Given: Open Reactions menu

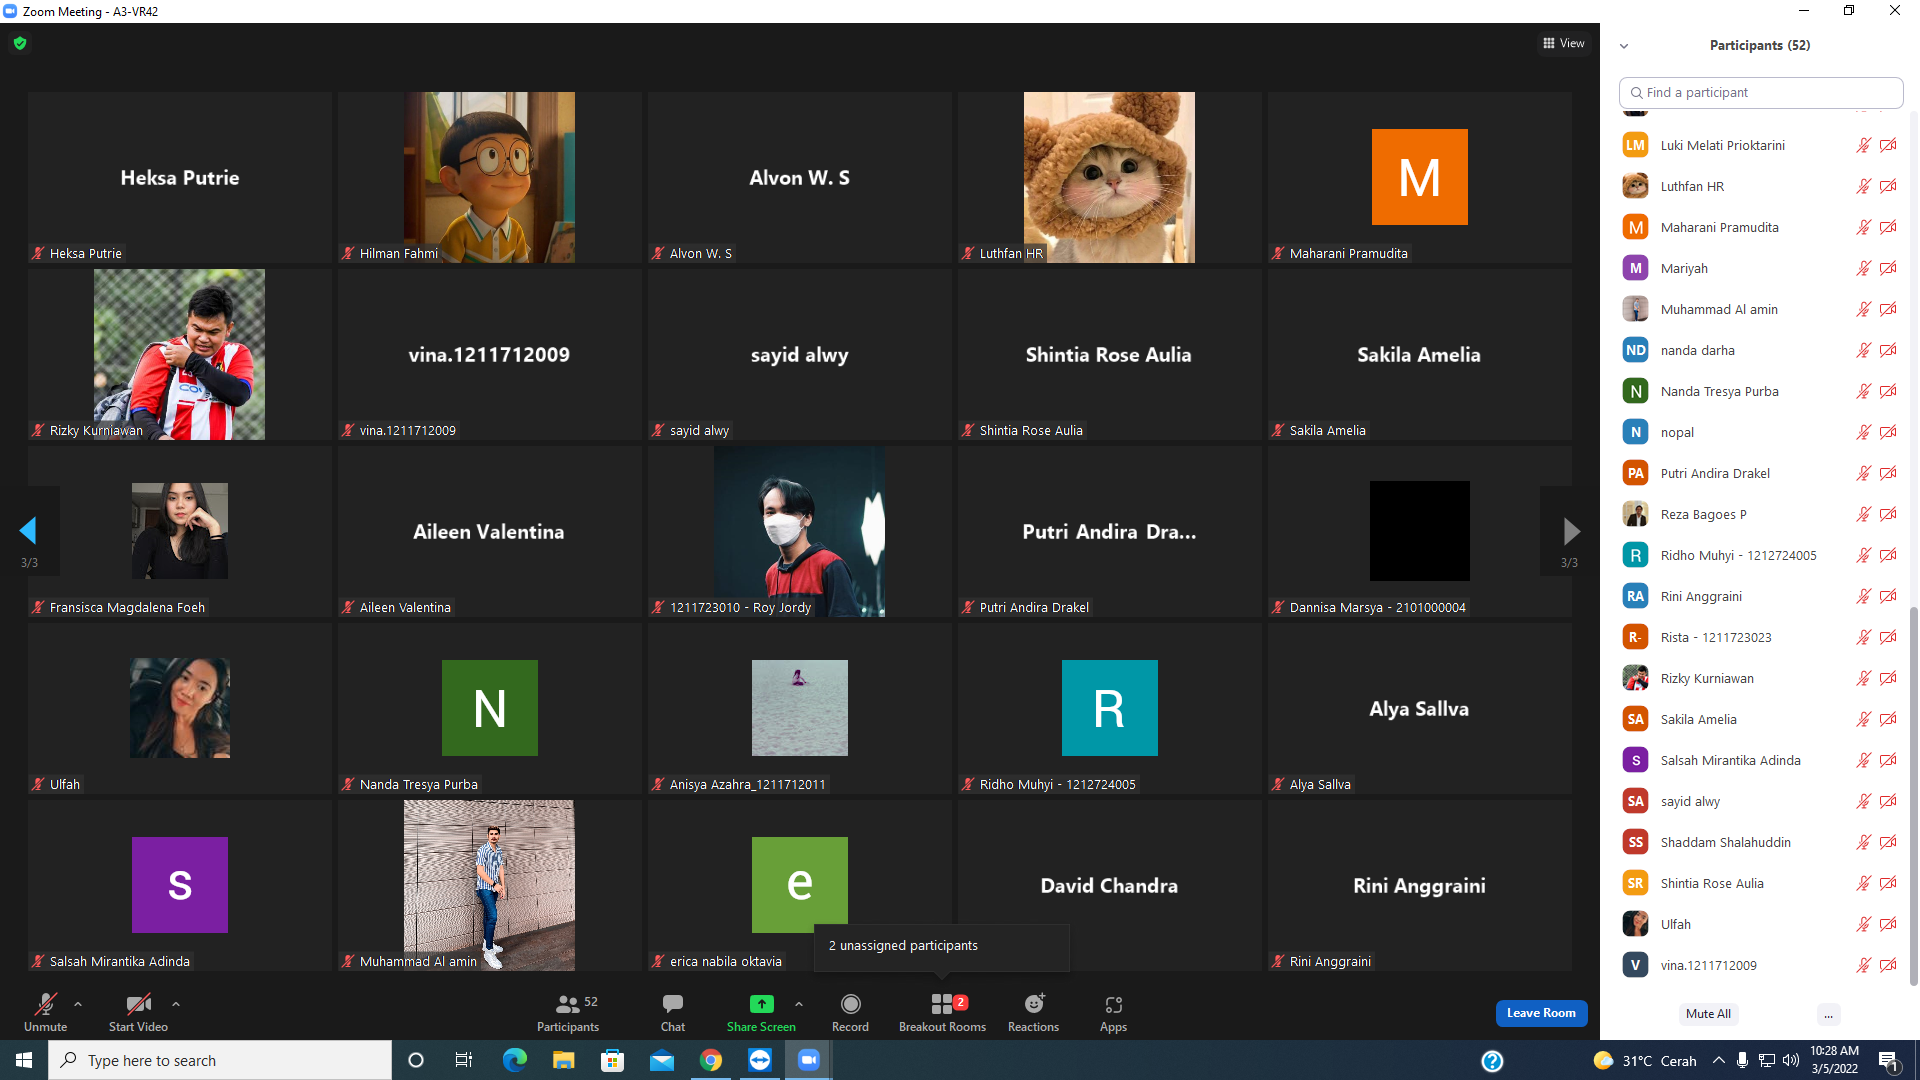Looking at the screenshot, I should coord(1033,1012).
